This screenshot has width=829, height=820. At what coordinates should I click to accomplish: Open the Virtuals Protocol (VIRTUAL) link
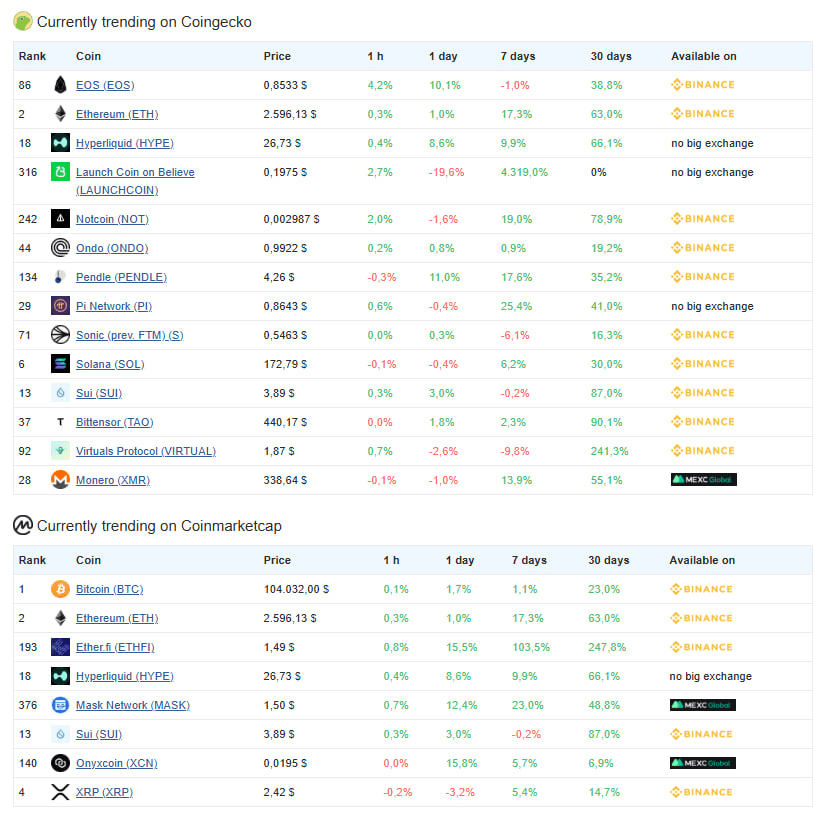click(146, 451)
